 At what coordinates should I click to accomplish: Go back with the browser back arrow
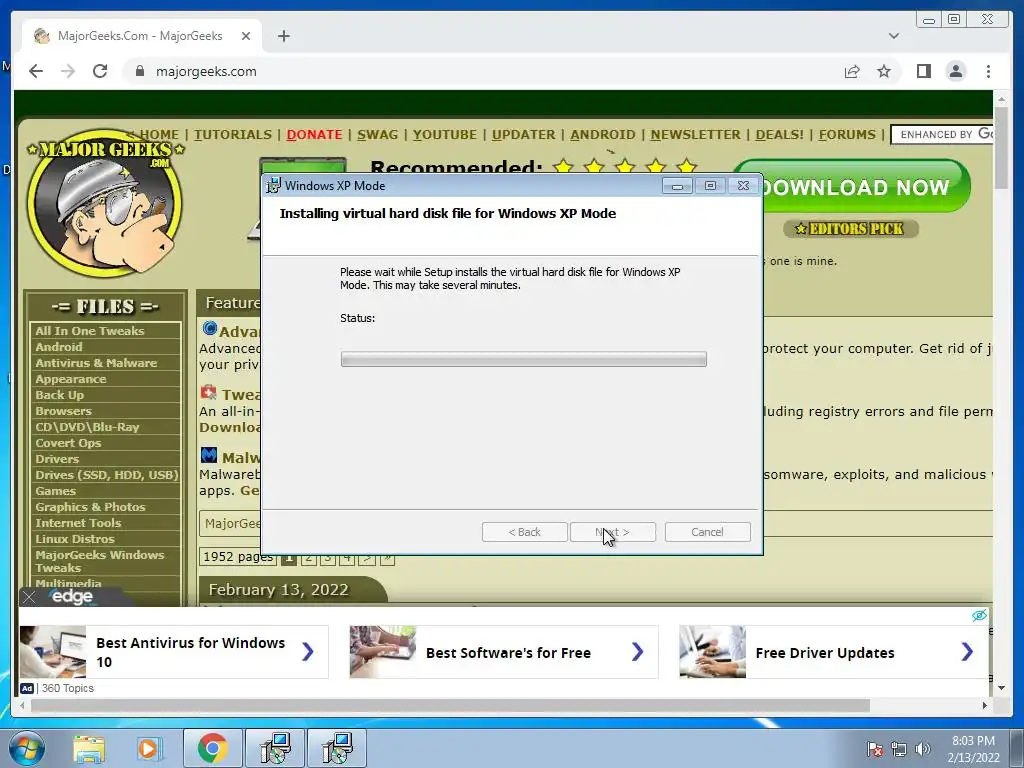(x=36, y=71)
